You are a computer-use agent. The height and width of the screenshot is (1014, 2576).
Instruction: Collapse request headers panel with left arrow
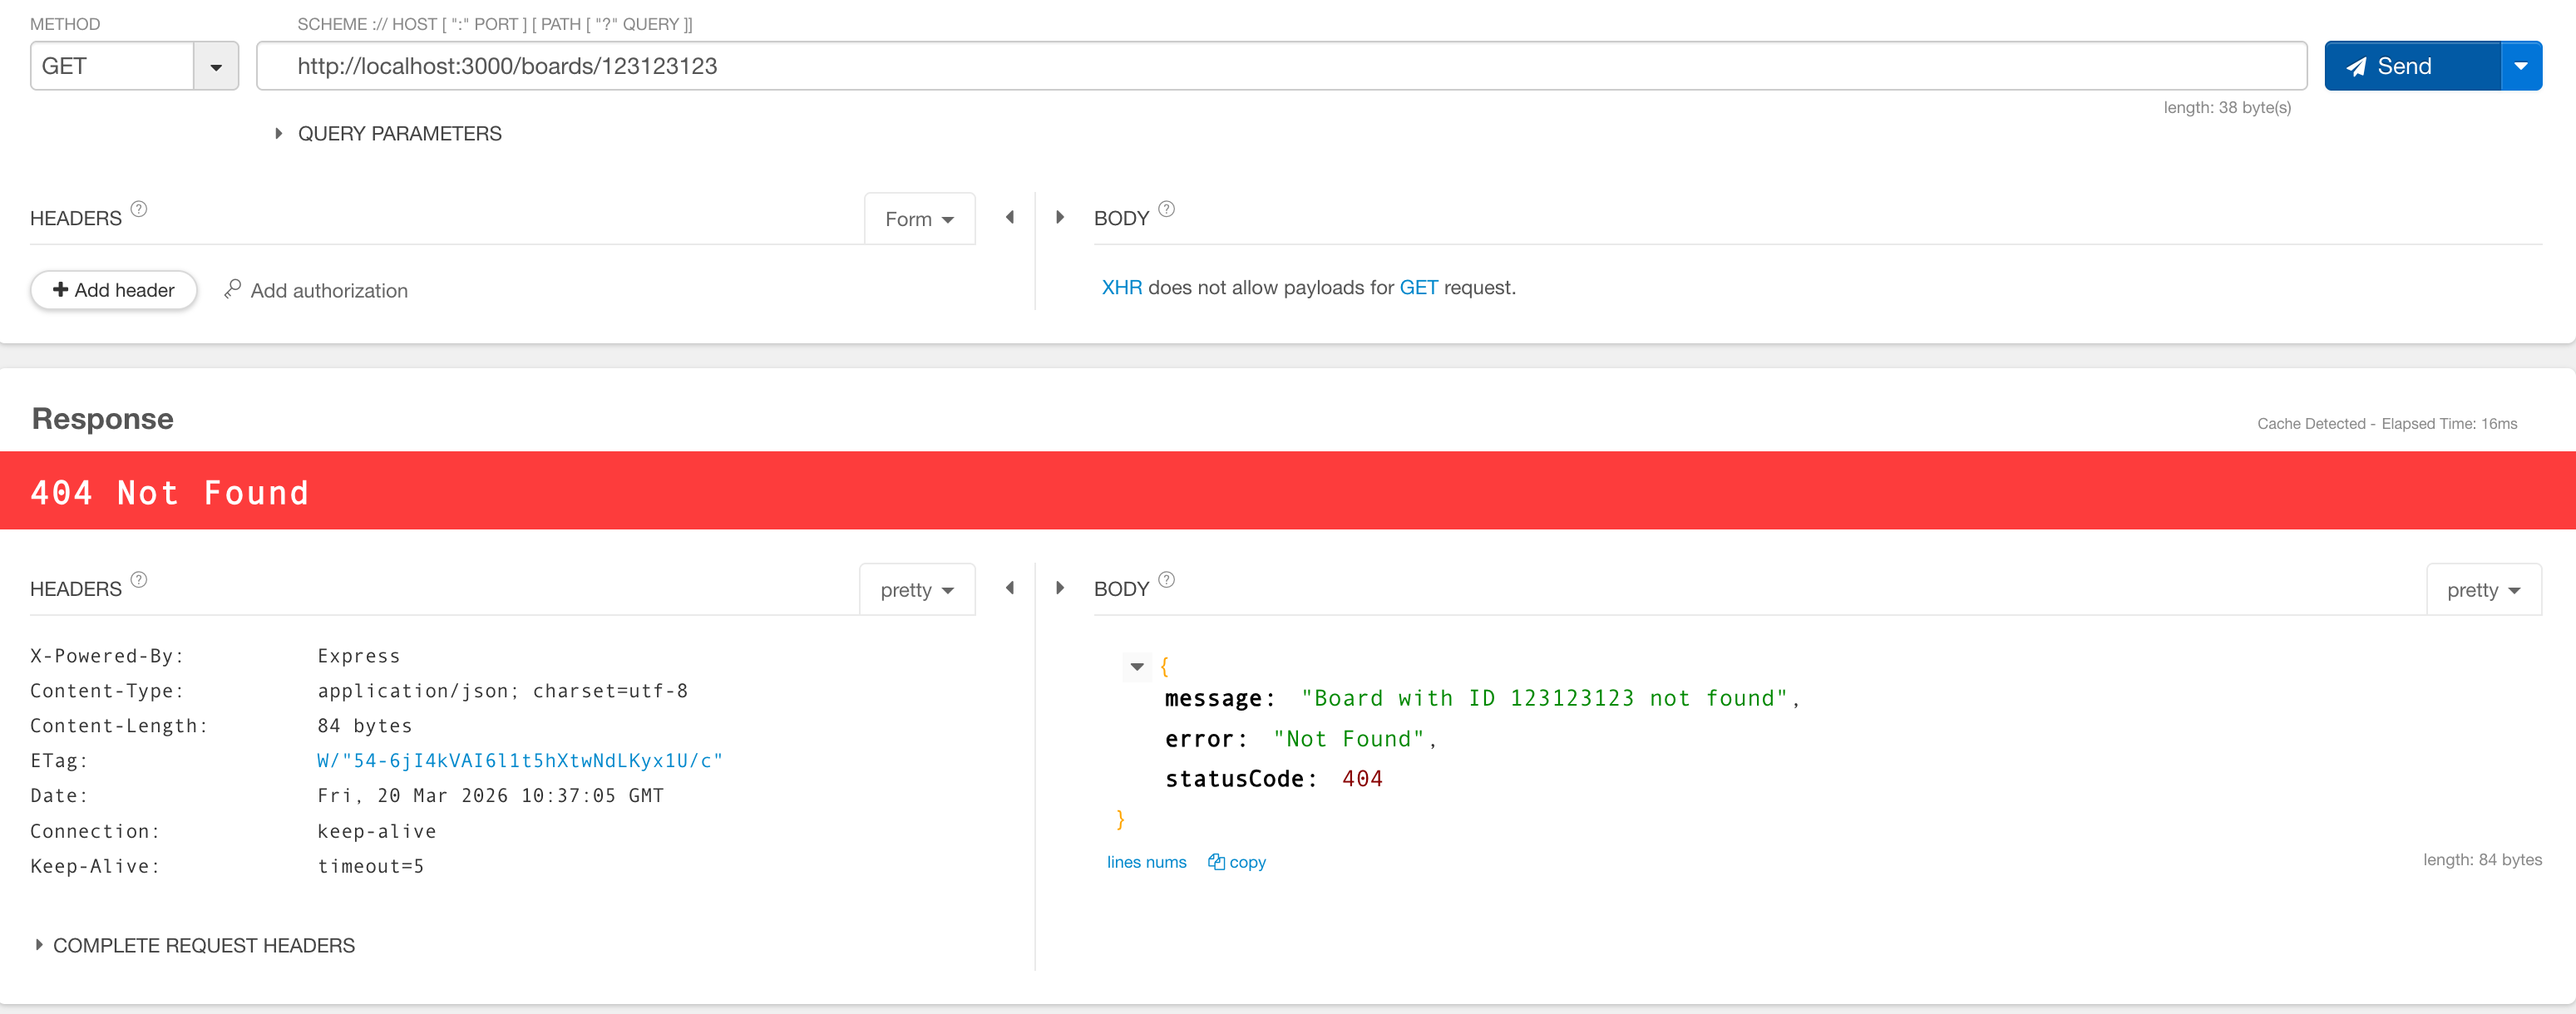1010,217
